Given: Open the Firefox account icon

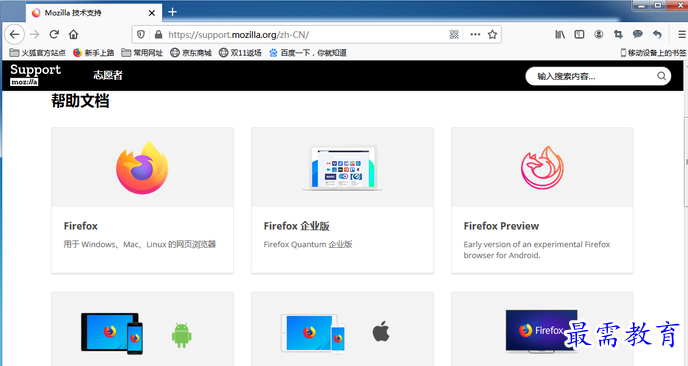Looking at the screenshot, I should coord(598,34).
